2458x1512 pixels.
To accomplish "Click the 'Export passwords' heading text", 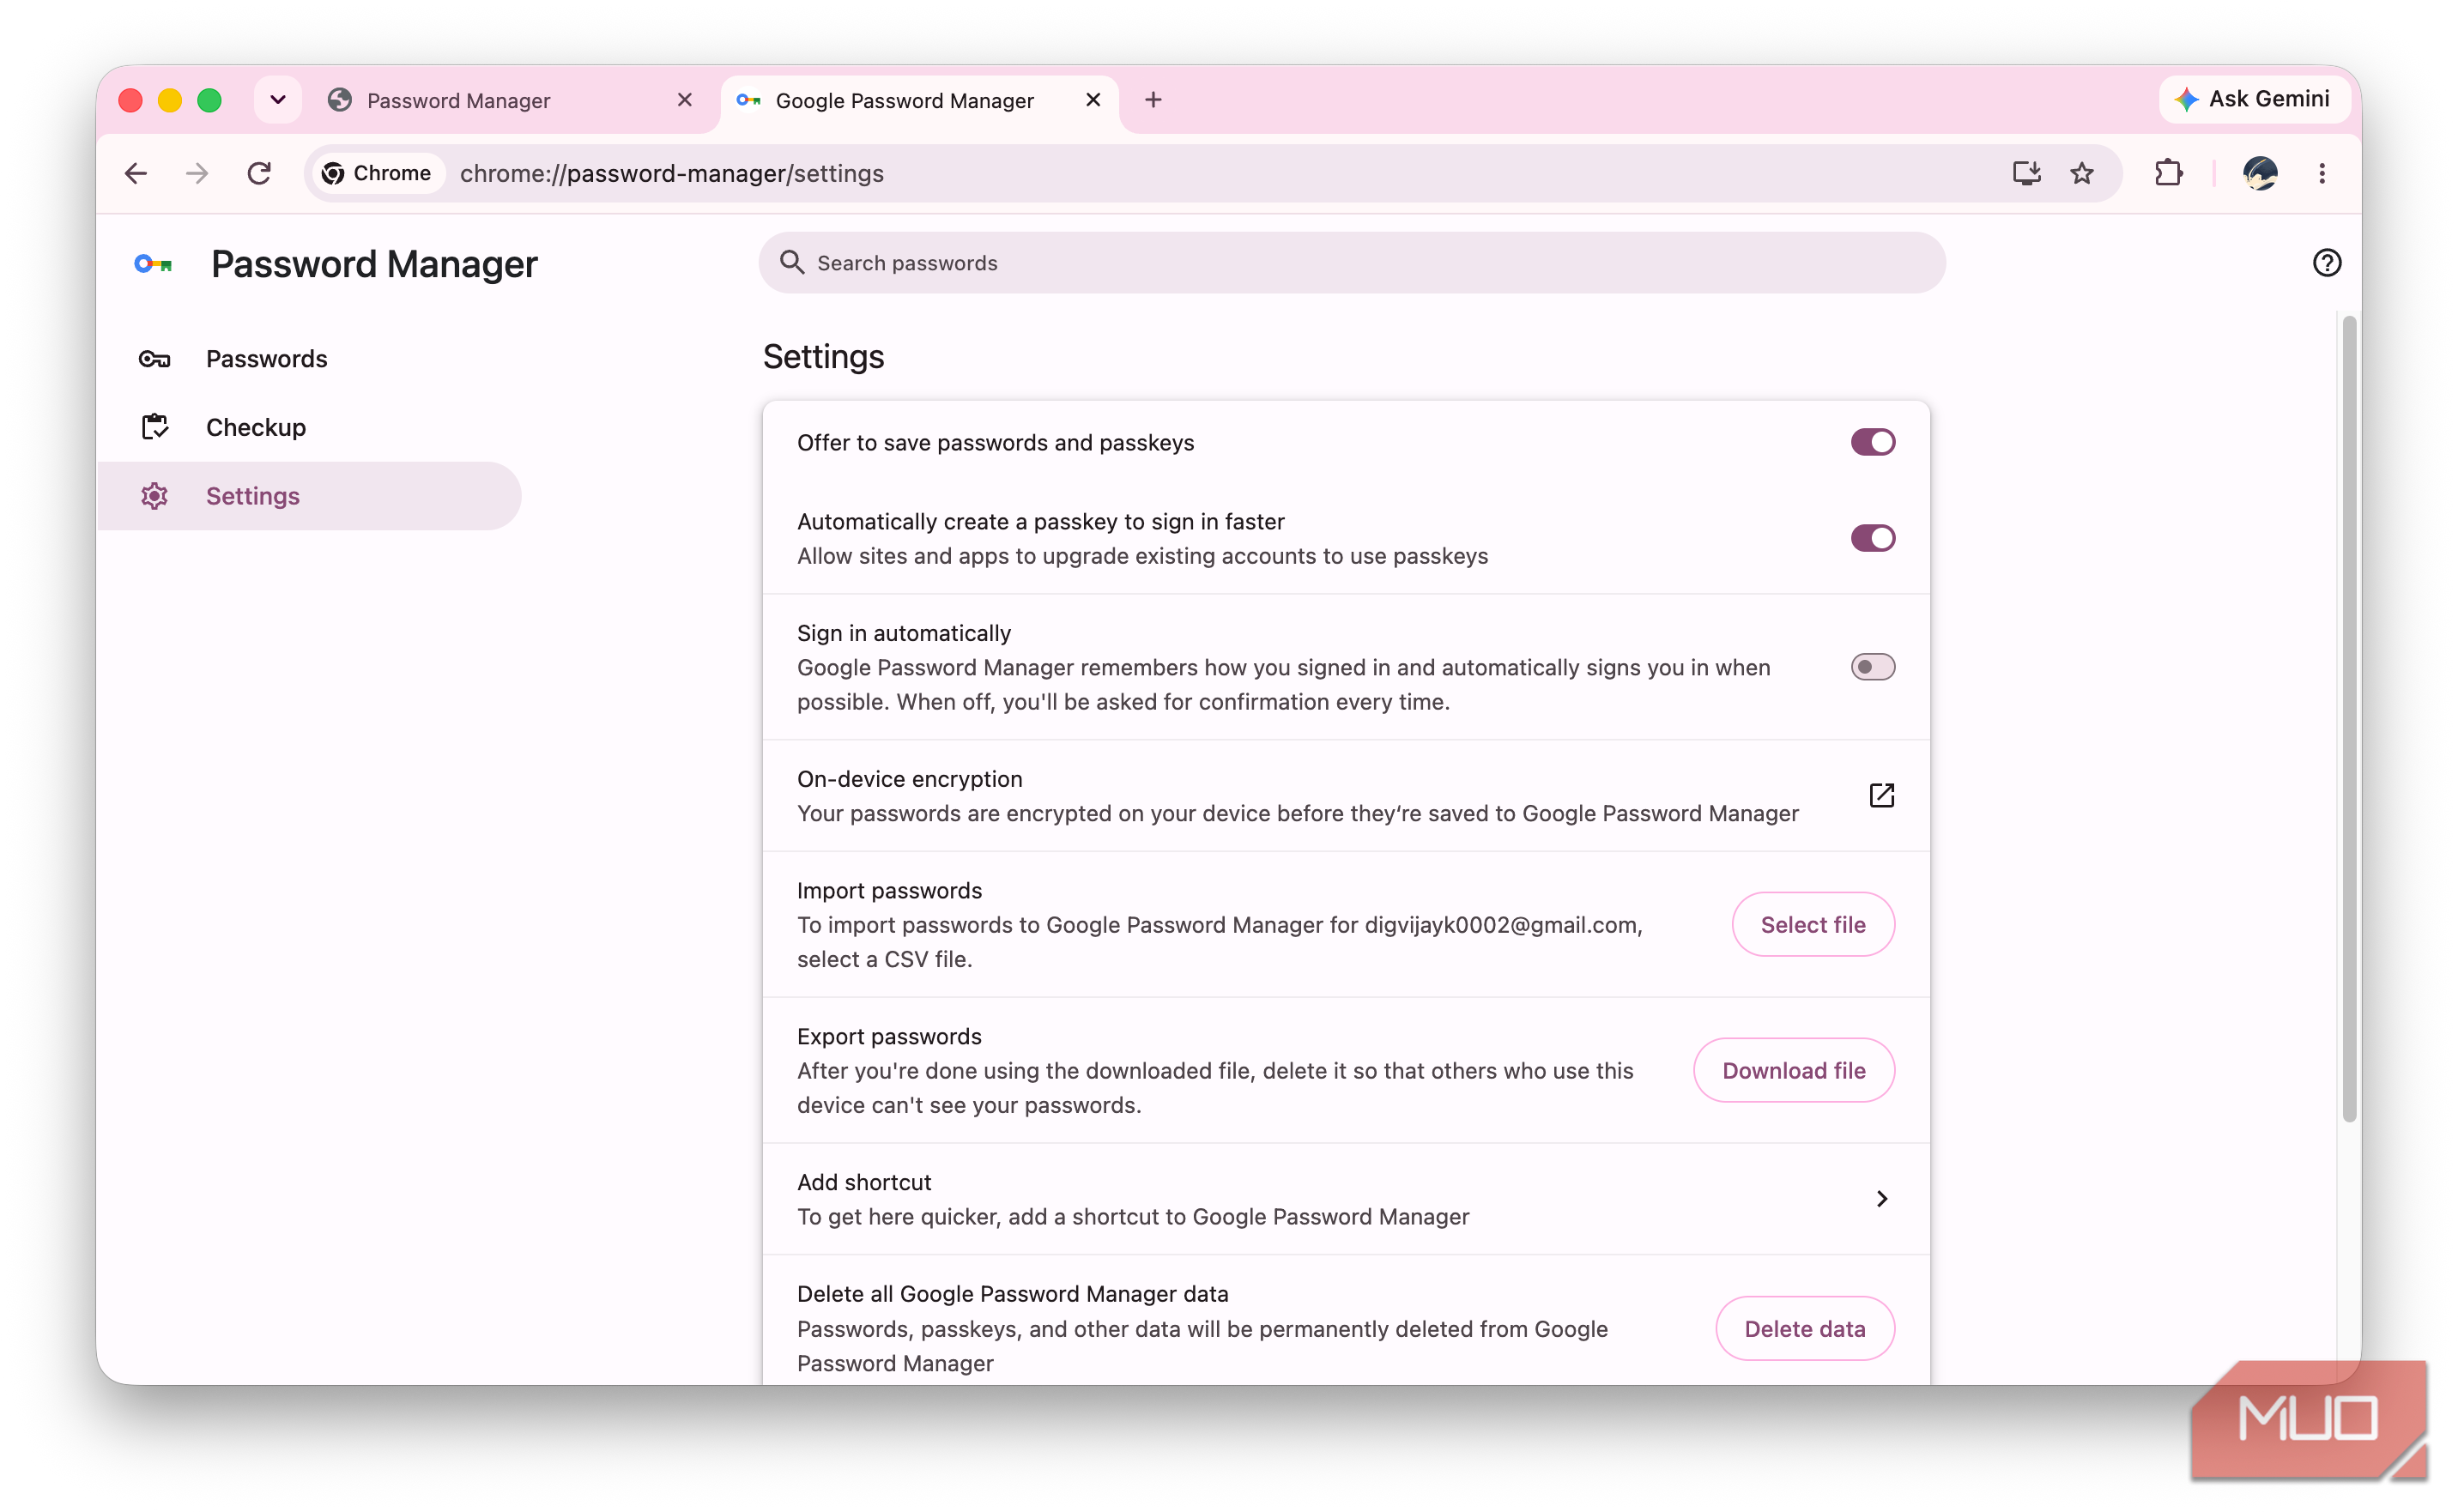I will coord(889,1037).
